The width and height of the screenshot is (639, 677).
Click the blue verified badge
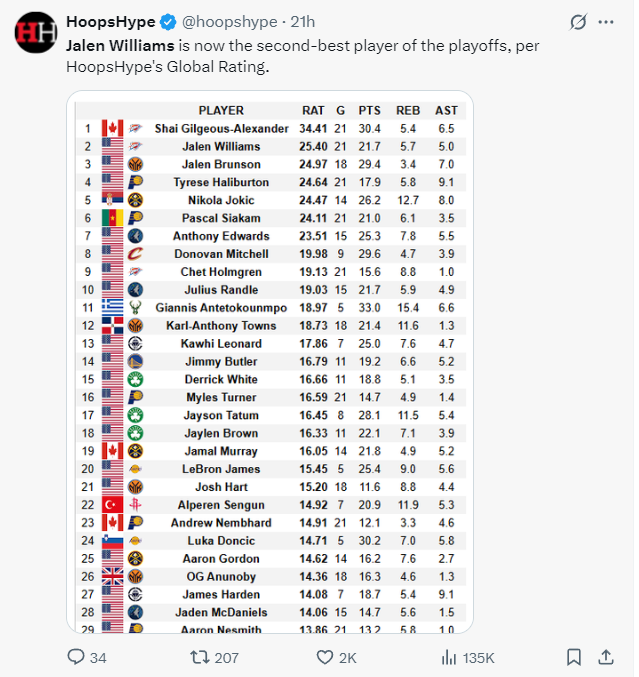point(167,21)
